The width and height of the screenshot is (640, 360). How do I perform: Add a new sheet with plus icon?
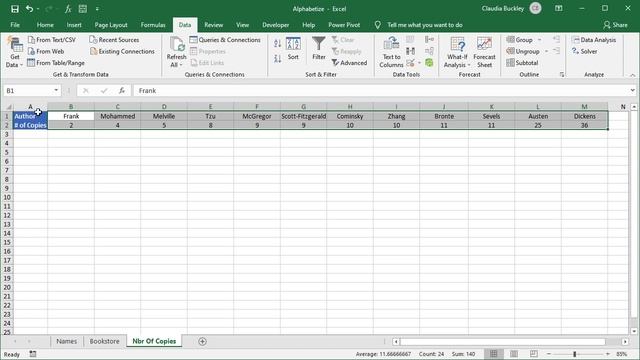point(202,341)
